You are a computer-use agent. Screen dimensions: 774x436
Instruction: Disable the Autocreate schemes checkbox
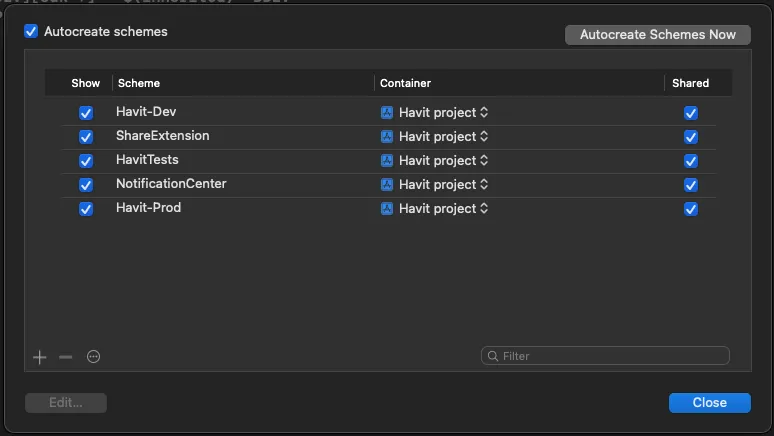tap(31, 32)
